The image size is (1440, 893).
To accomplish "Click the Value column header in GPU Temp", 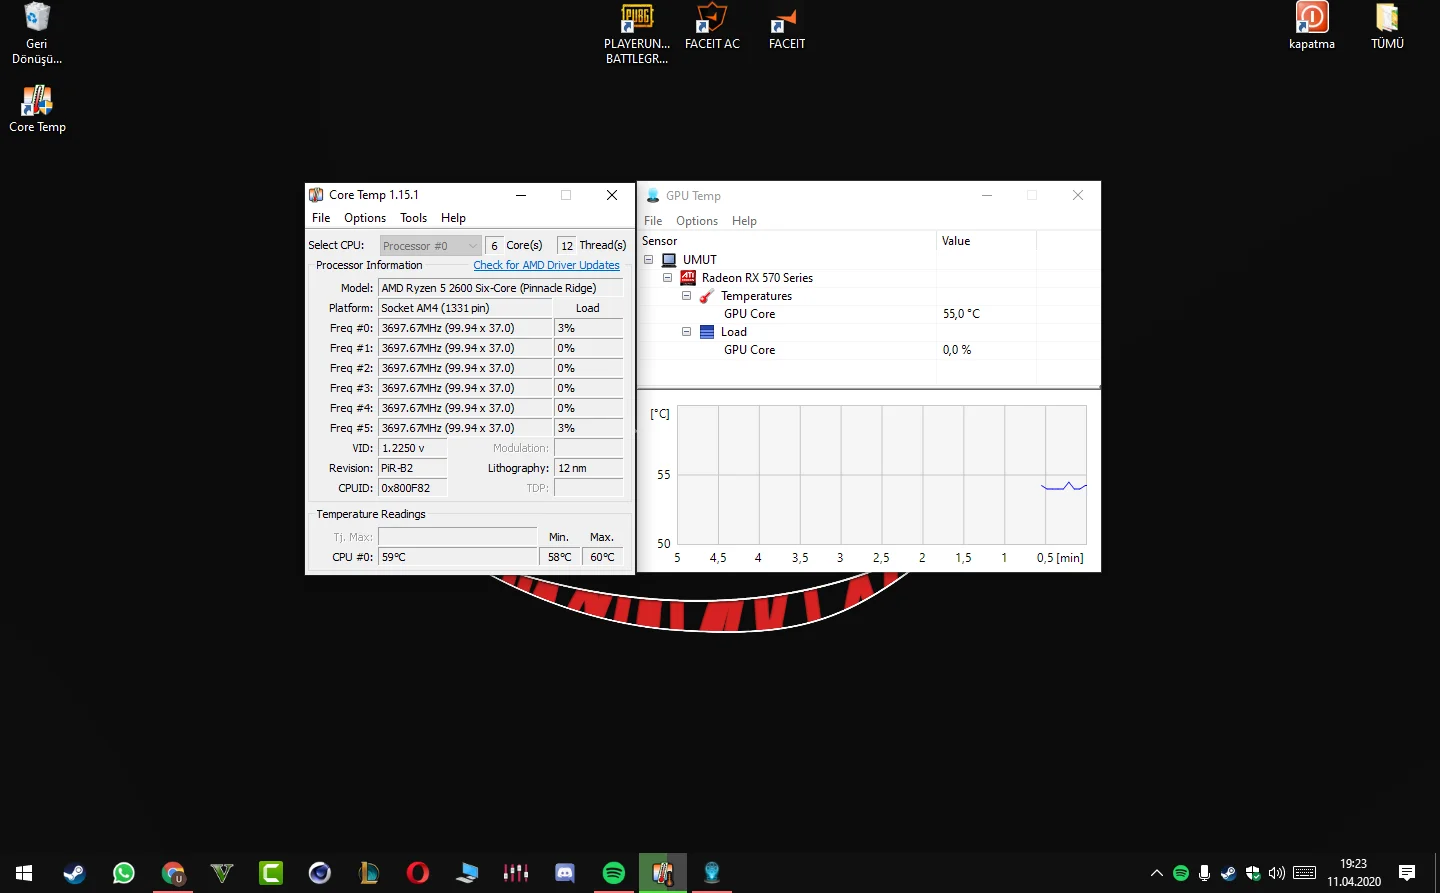I will coord(986,241).
